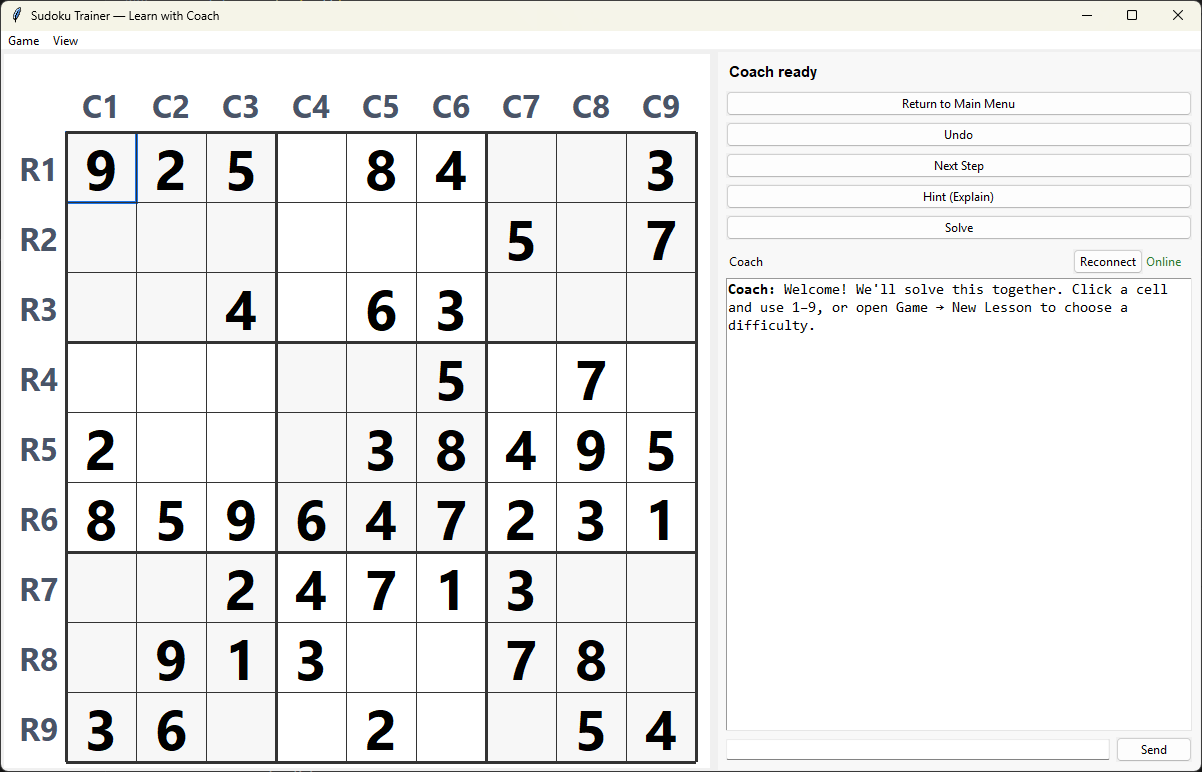Select the empty cell at R2 C1

click(101, 239)
